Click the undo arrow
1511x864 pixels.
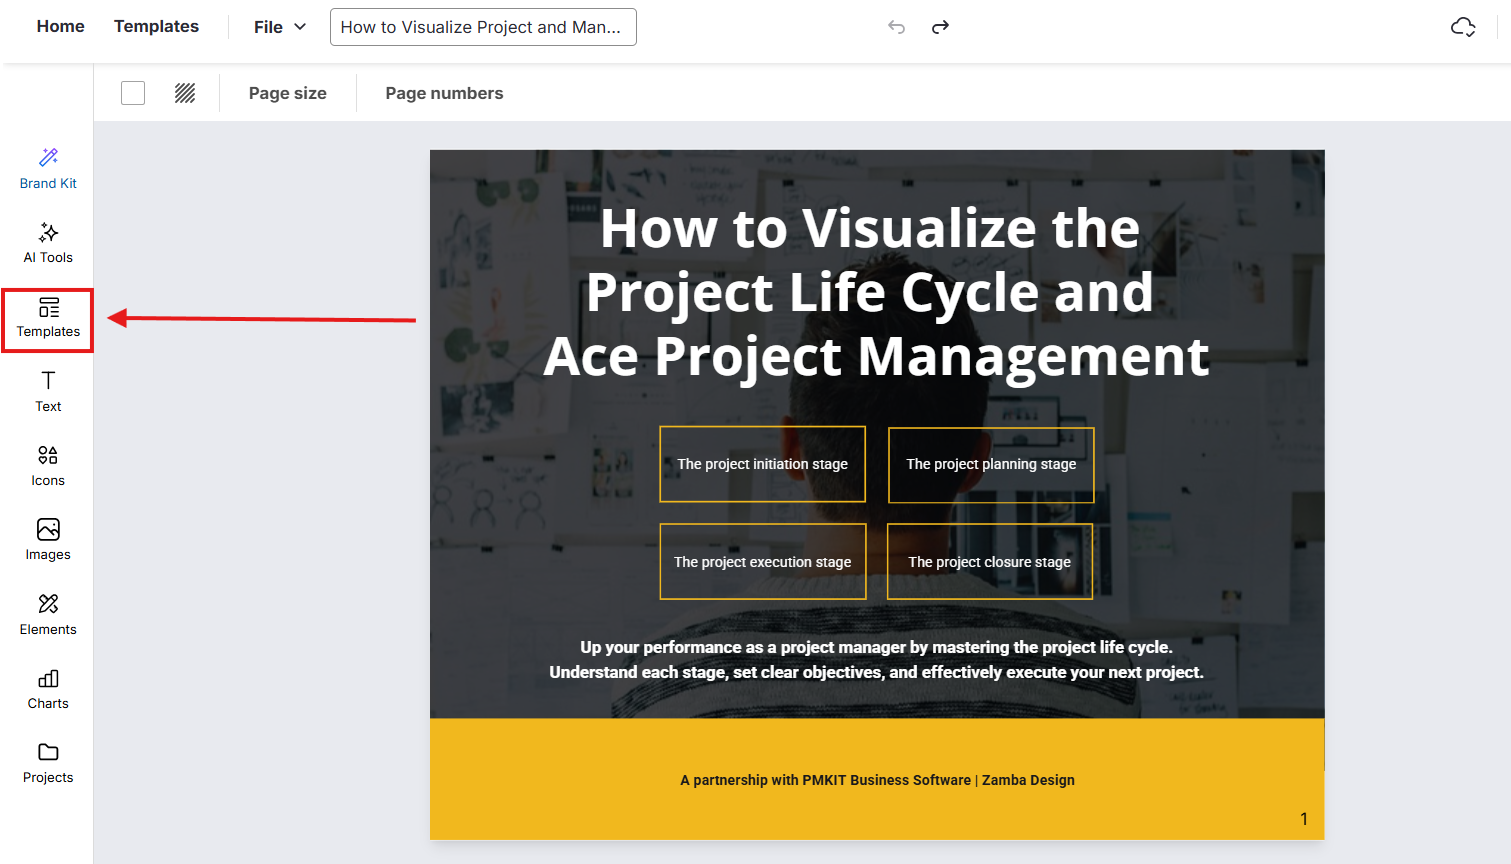pos(896,27)
